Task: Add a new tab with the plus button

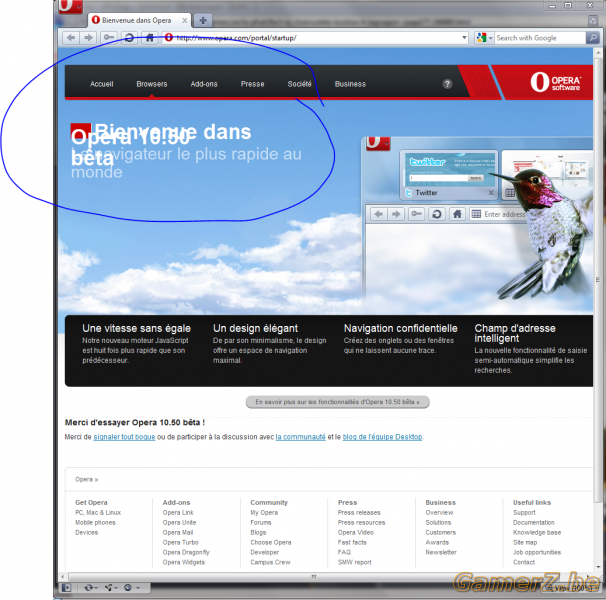Action: 203,20
